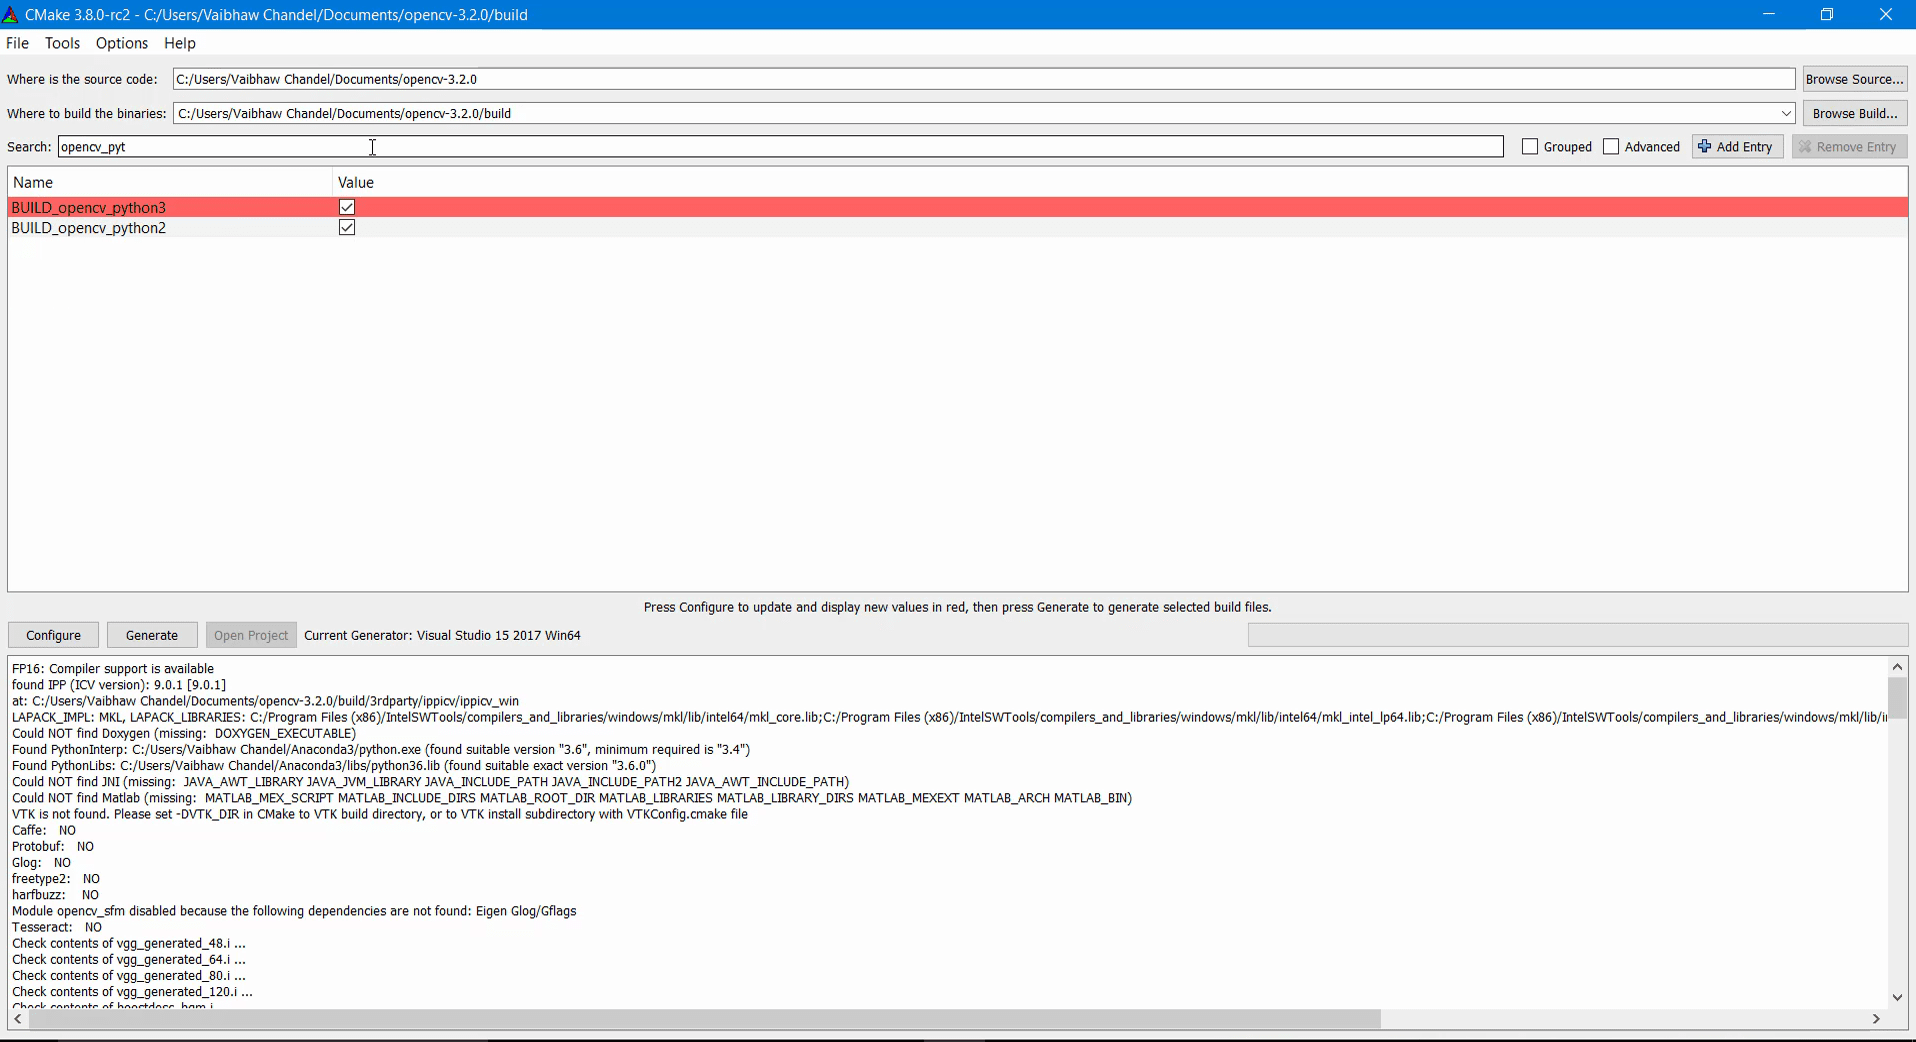Open the Help menu

(x=180, y=43)
